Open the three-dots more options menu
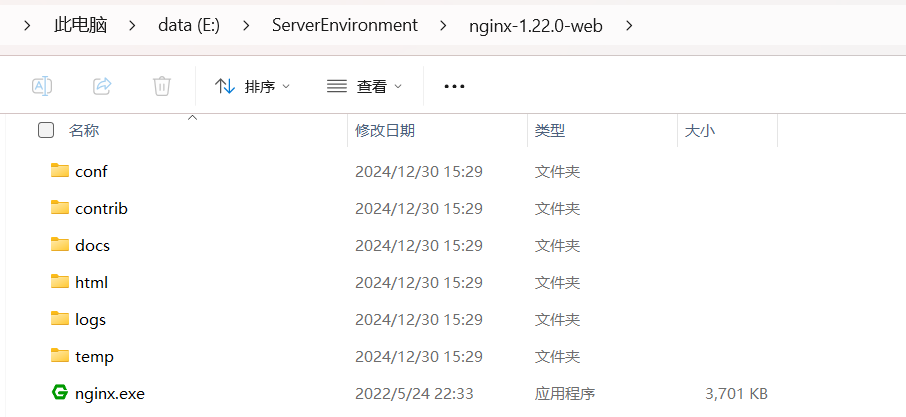 click(454, 86)
